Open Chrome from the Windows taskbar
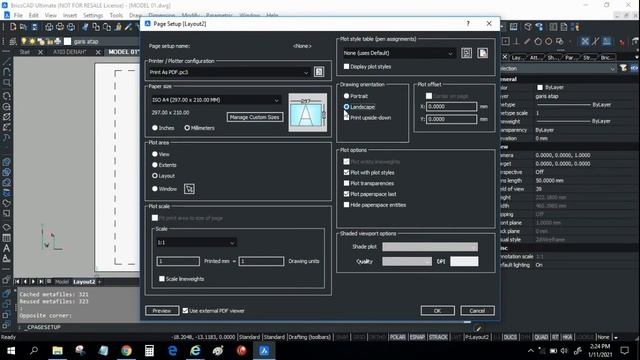640x360 pixels. (126, 350)
